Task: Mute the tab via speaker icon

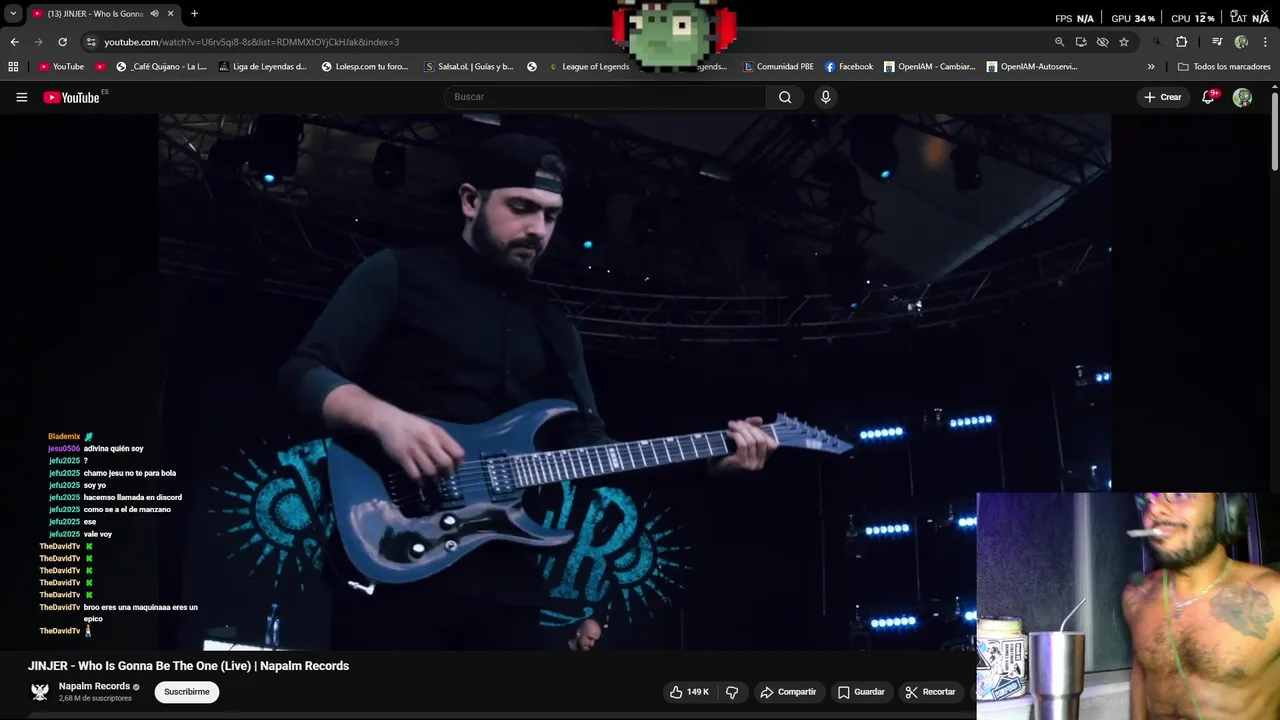Action: 154,14
